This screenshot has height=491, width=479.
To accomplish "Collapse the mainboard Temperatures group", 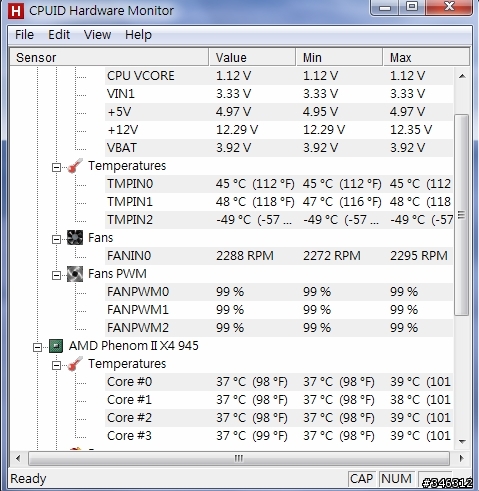I will (56, 167).
